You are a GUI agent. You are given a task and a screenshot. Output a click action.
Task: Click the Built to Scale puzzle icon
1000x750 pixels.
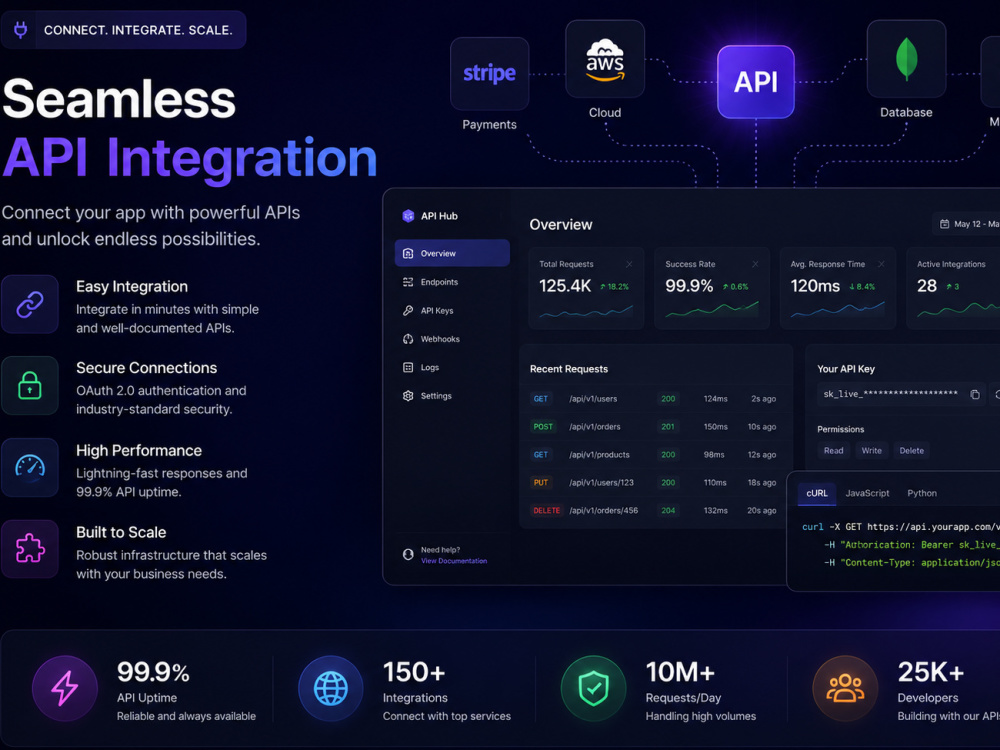tap(29, 549)
